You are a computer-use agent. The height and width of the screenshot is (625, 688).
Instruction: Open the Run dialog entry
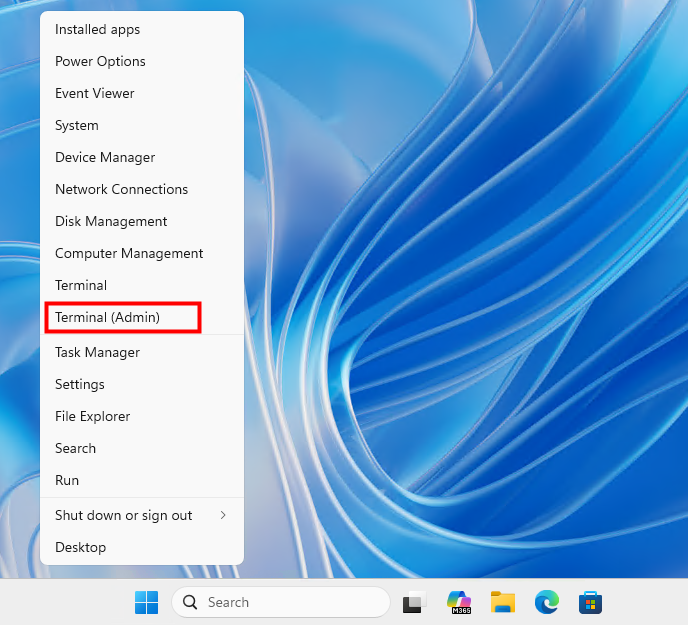pyautogui.click(x=142, y=481)
